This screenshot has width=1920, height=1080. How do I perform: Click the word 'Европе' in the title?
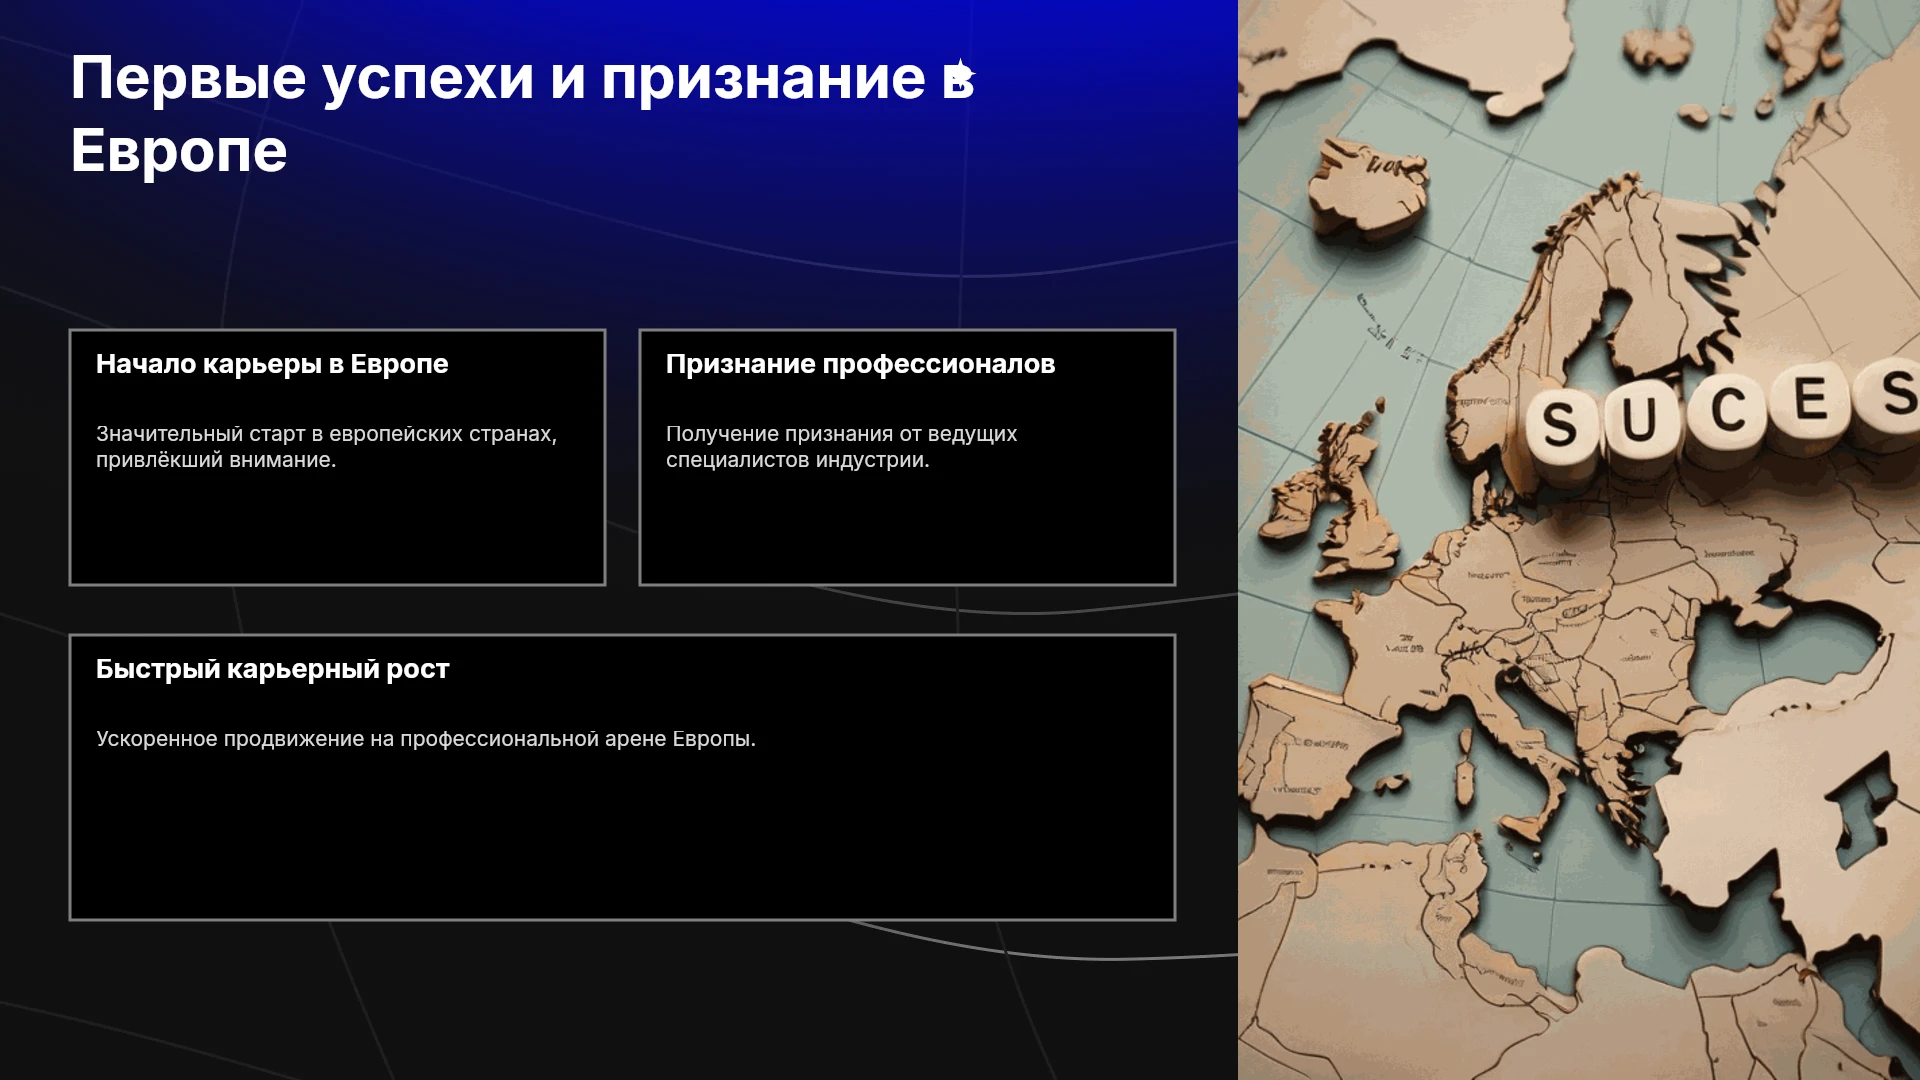click(x=179, y=151)
